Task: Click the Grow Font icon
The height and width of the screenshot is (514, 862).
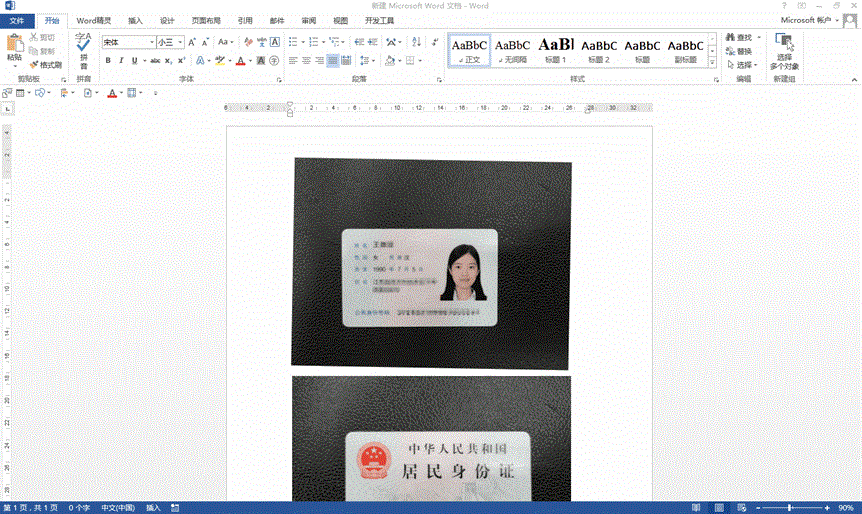Action: (192, 42)
